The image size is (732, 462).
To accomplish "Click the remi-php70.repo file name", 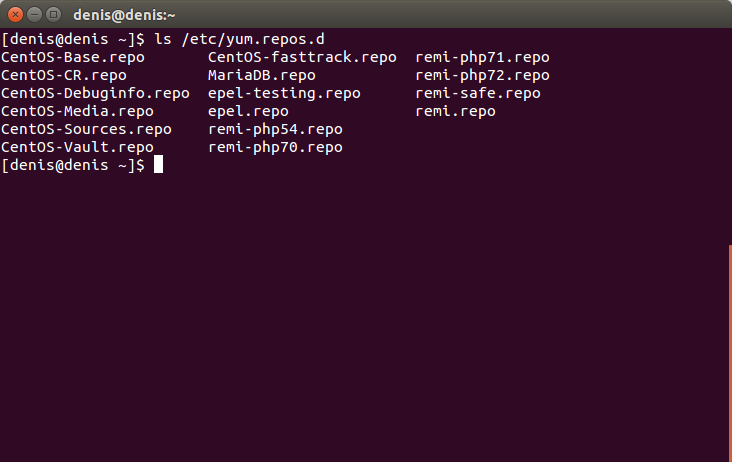I will click(x=275, y=147).
